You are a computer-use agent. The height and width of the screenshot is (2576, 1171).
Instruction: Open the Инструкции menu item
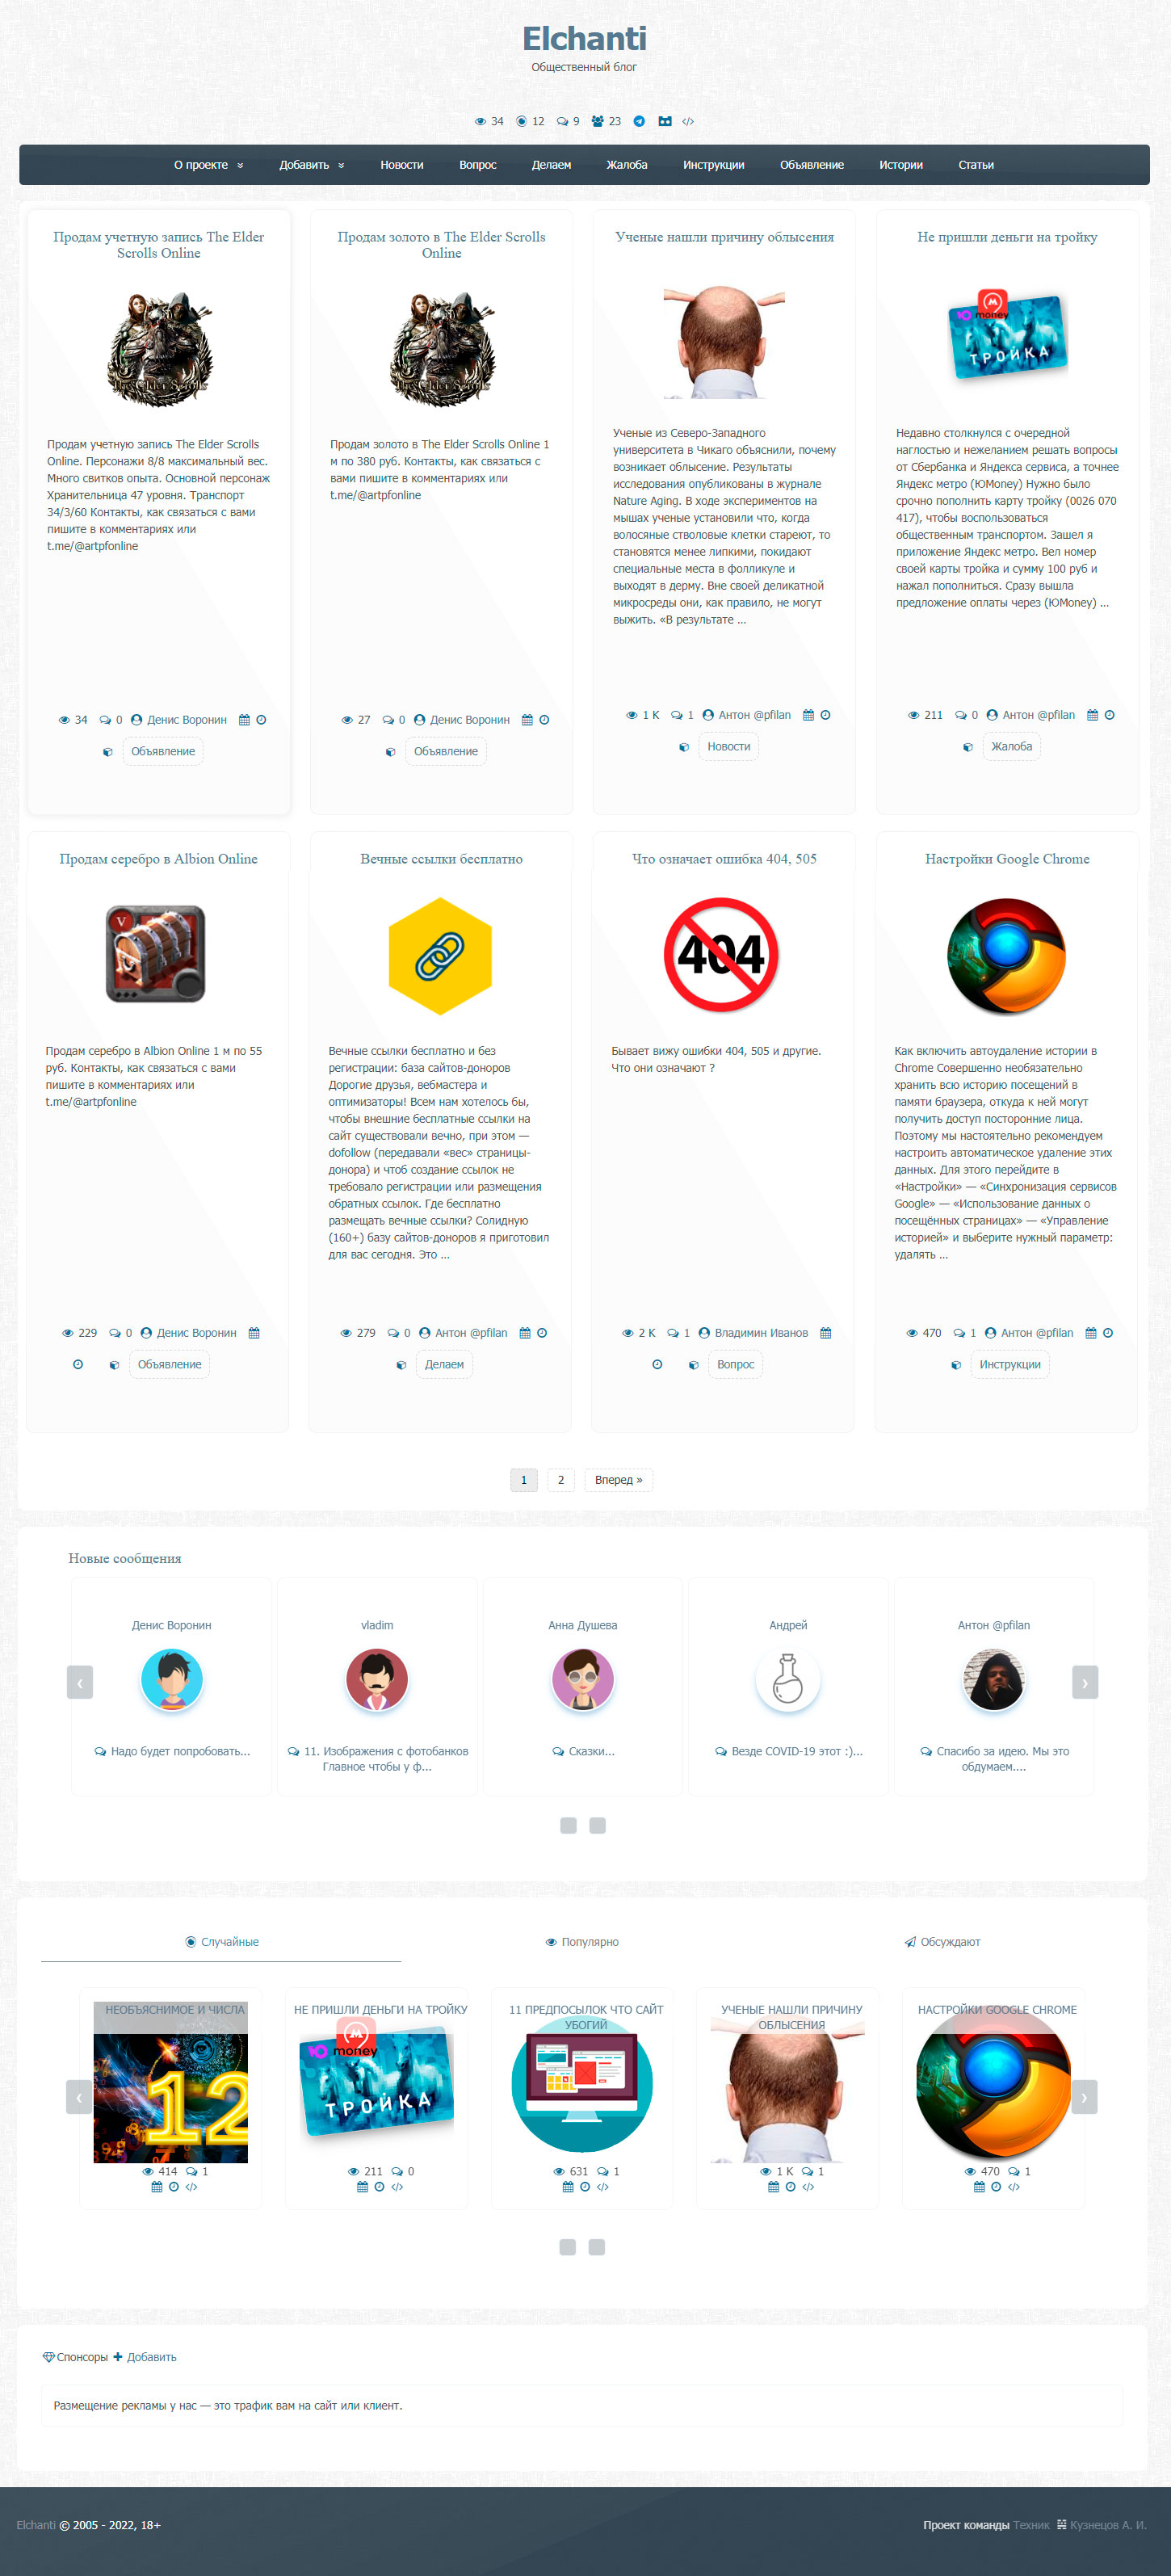(x=714, y=165)
